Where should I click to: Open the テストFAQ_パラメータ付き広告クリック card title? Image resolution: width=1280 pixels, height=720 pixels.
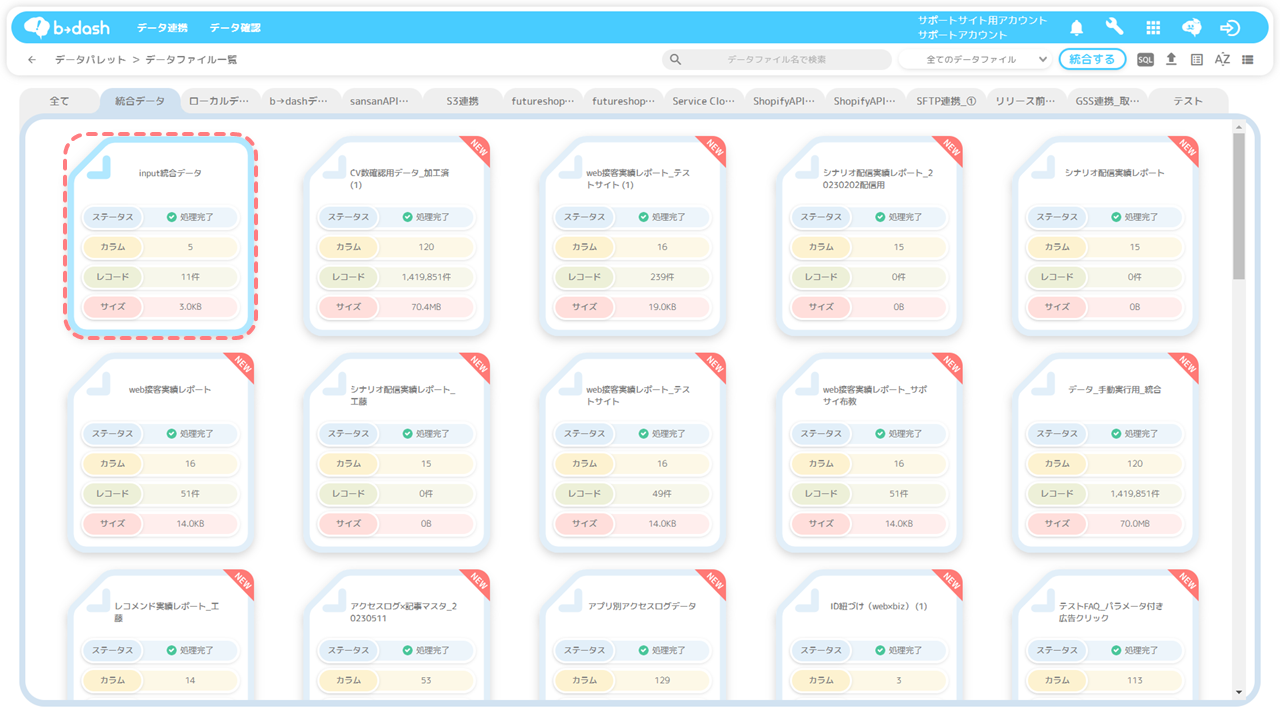1111,612
